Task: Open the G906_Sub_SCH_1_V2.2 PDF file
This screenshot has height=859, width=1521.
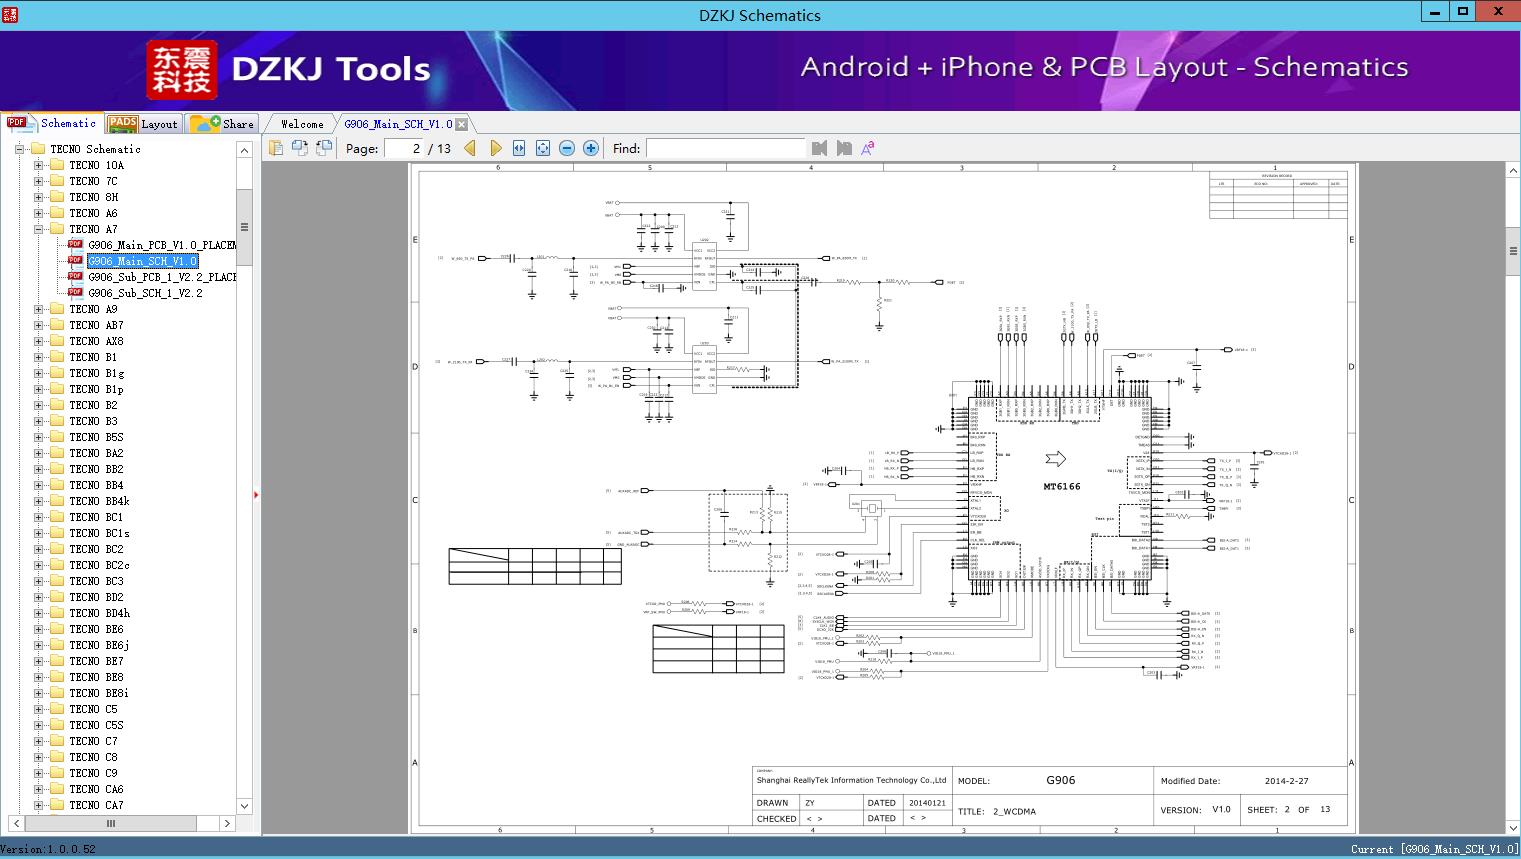Action: 145,293
